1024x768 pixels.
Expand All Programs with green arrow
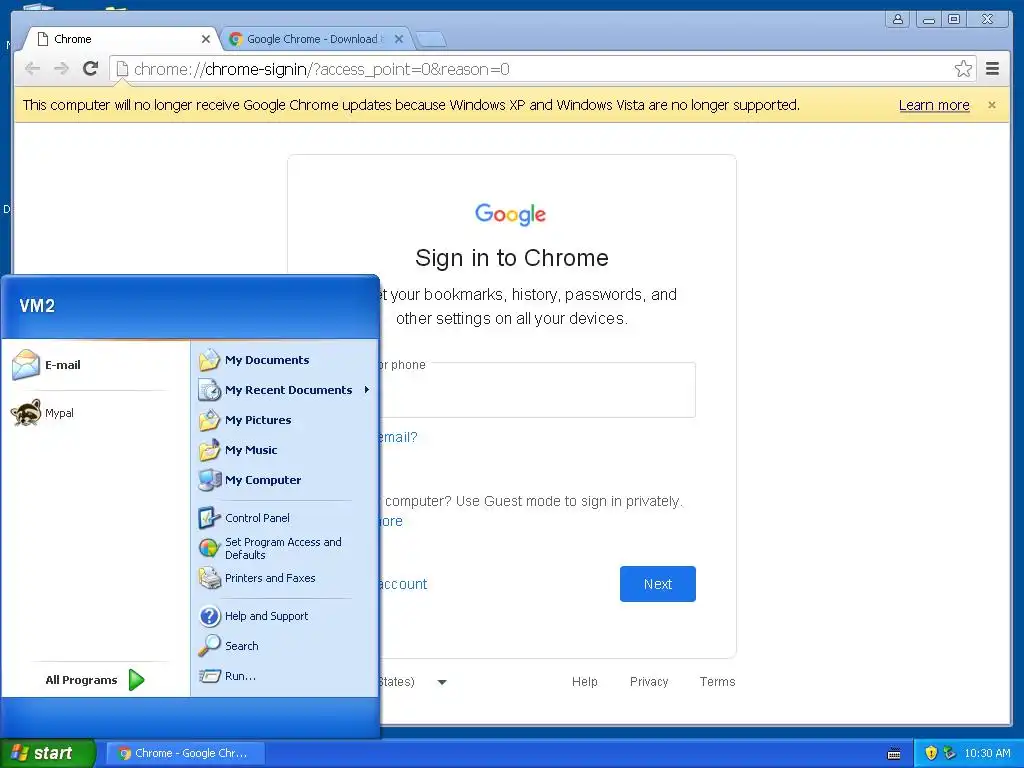(x=95, y=680)
